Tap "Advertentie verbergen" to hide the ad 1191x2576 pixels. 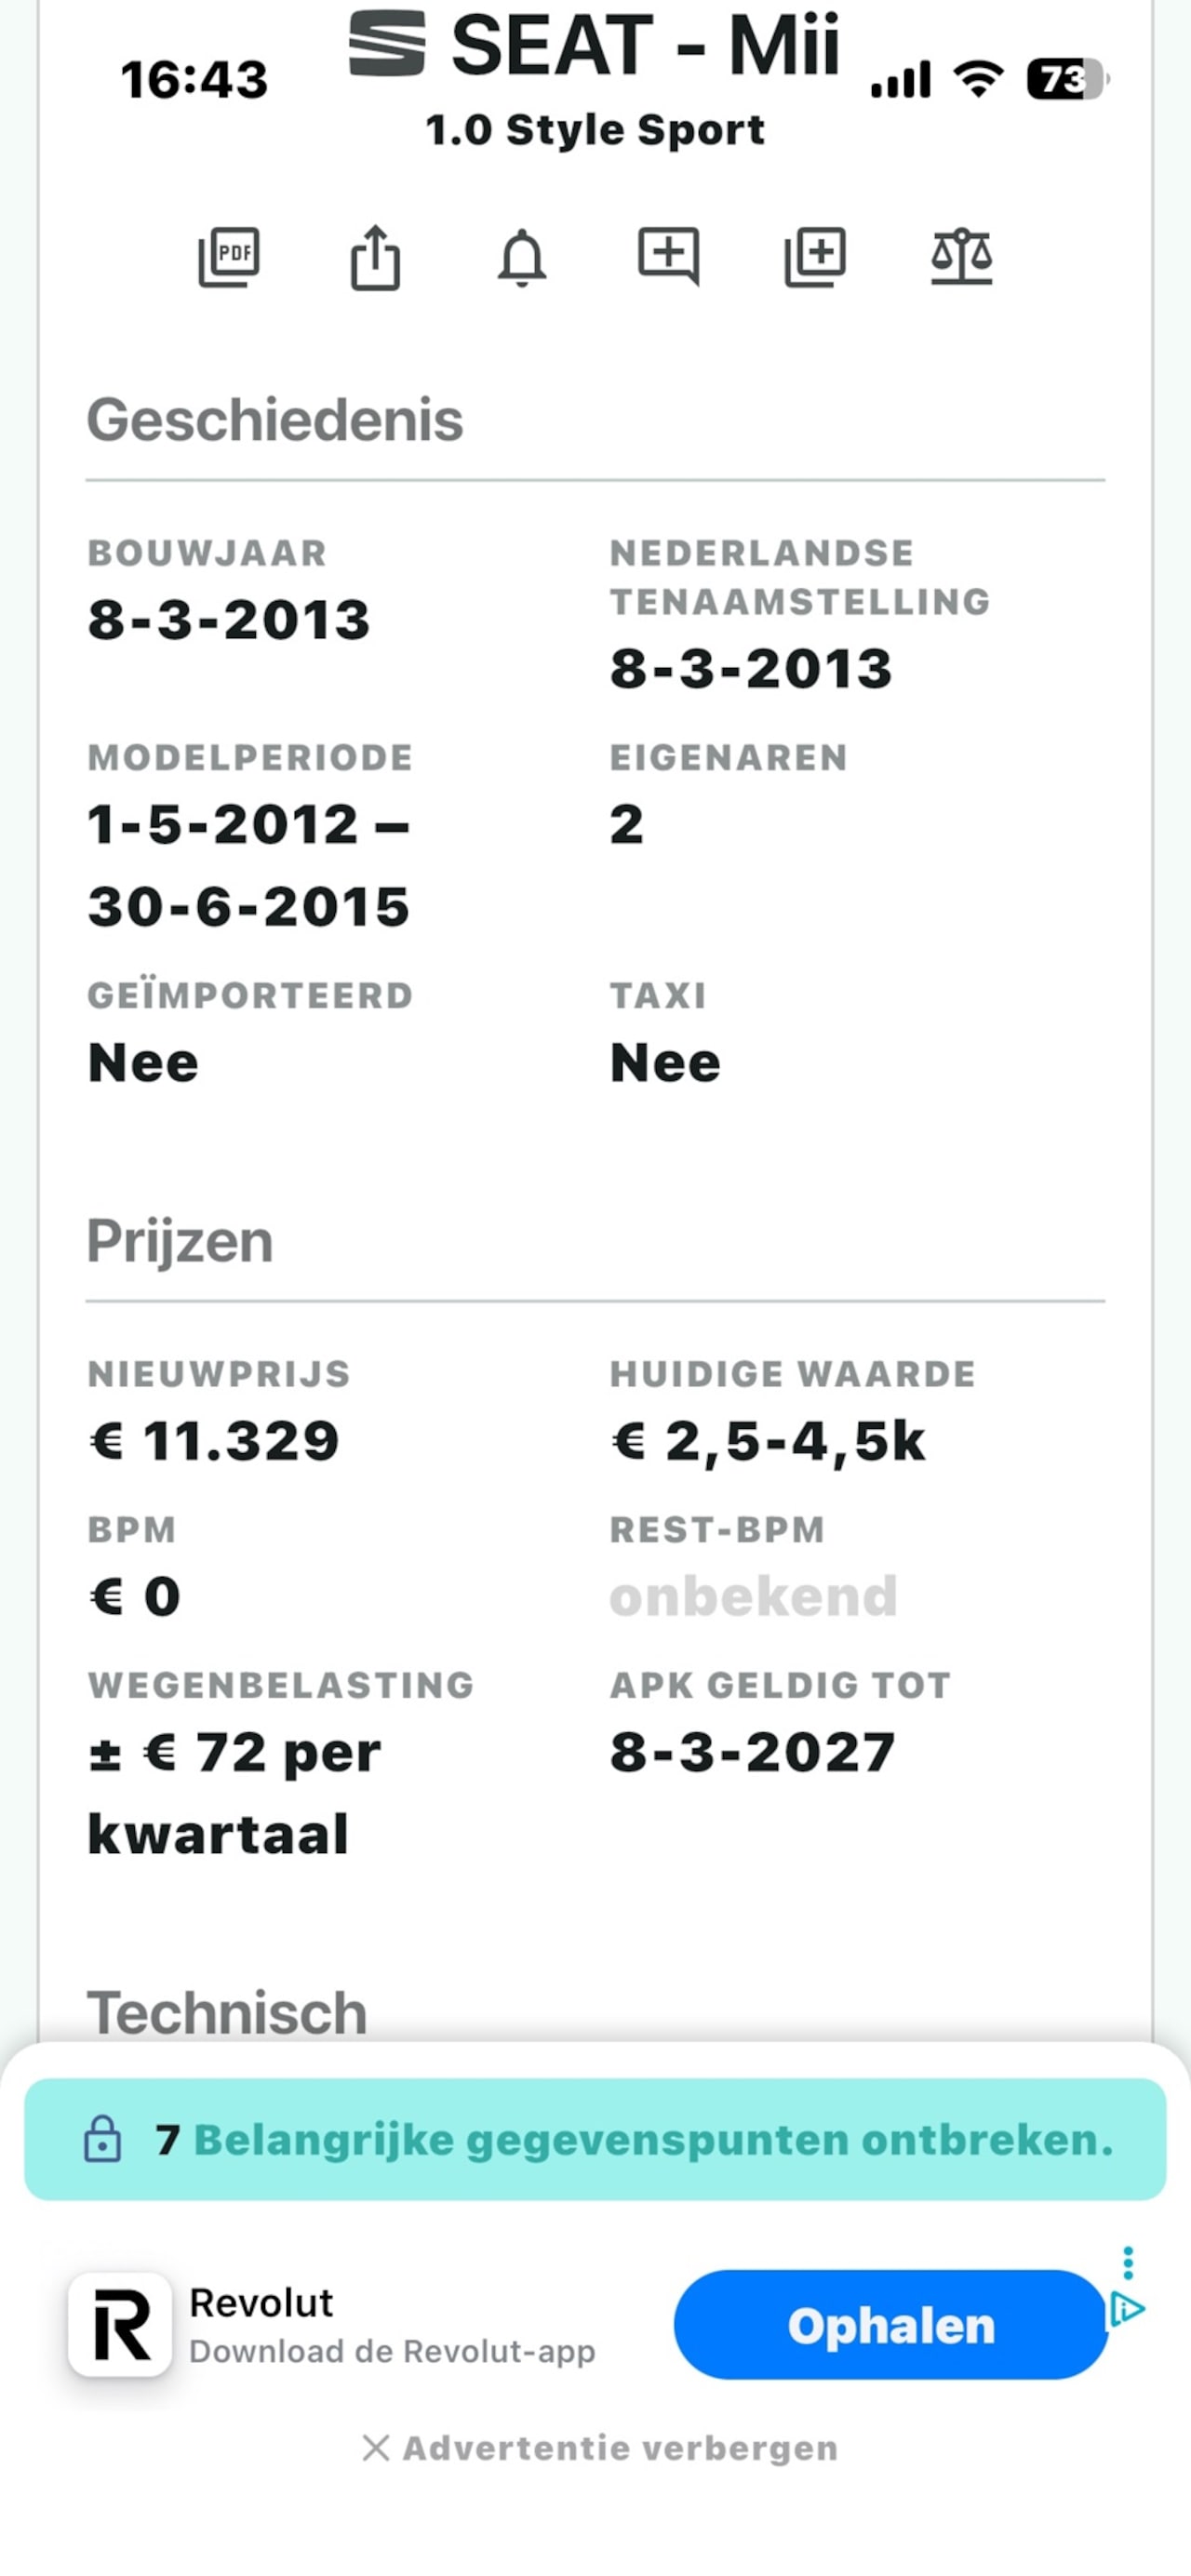tap(600, 2448)
